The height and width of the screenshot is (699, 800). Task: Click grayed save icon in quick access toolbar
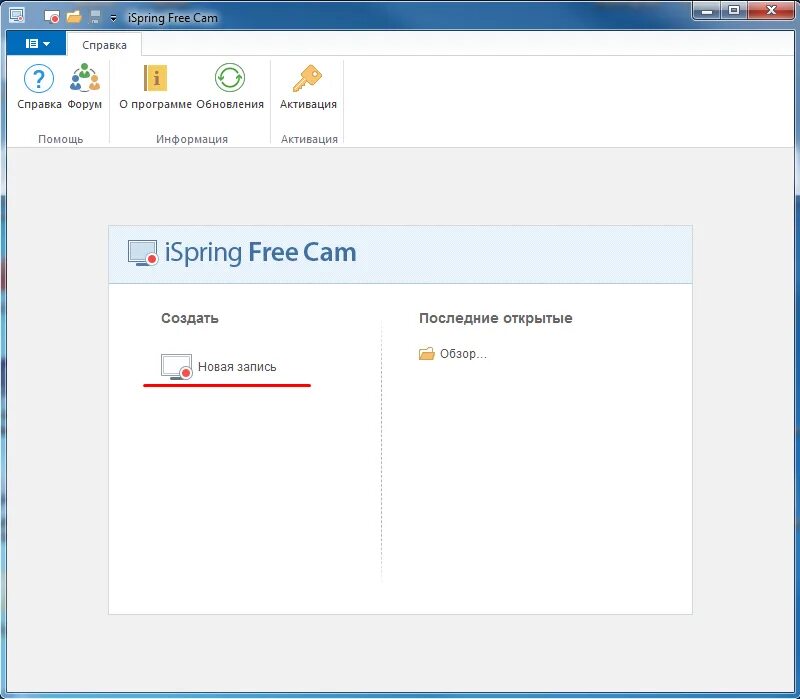click(95, 17)
